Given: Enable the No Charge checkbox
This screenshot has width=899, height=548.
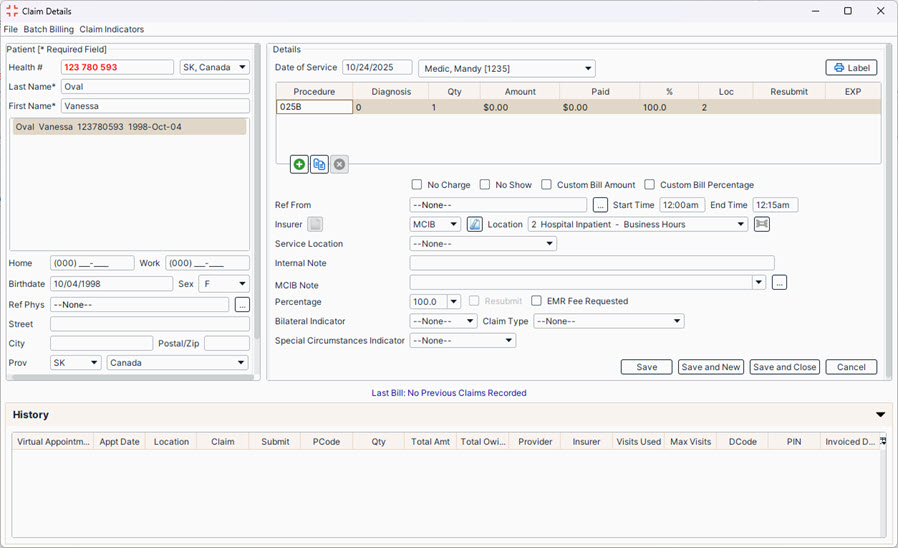Looking at the screenshot, I should [x=417, y=185].
